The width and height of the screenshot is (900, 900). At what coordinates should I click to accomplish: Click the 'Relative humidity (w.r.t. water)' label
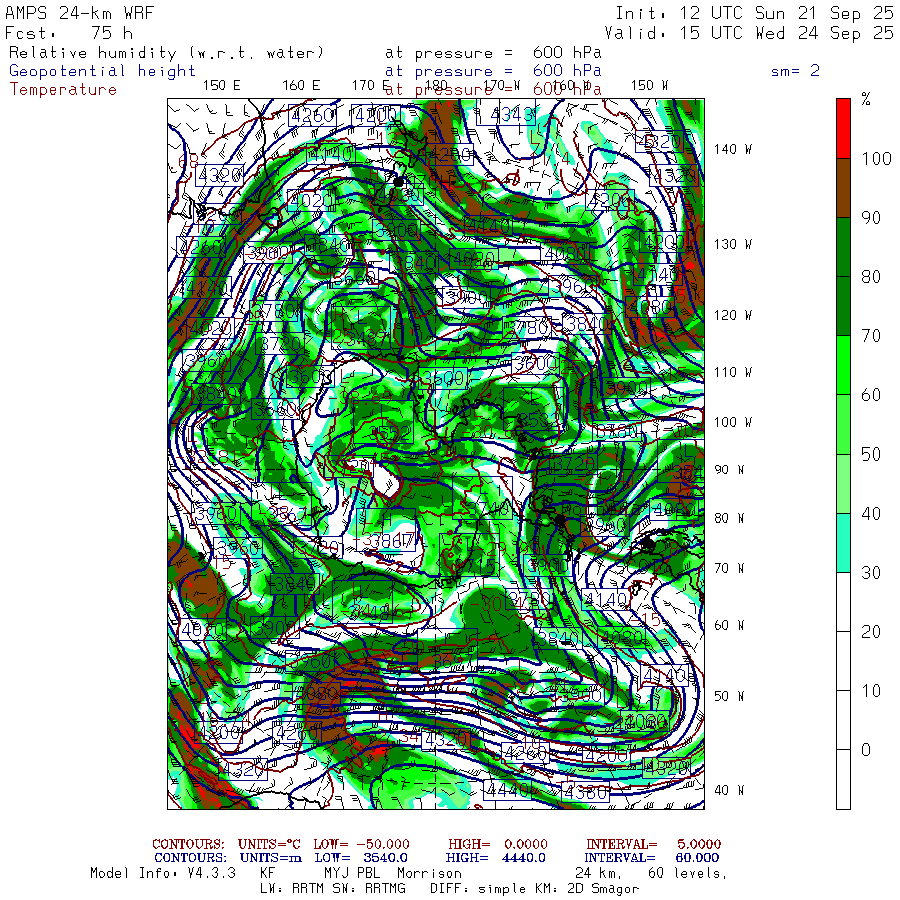(166, 53)
